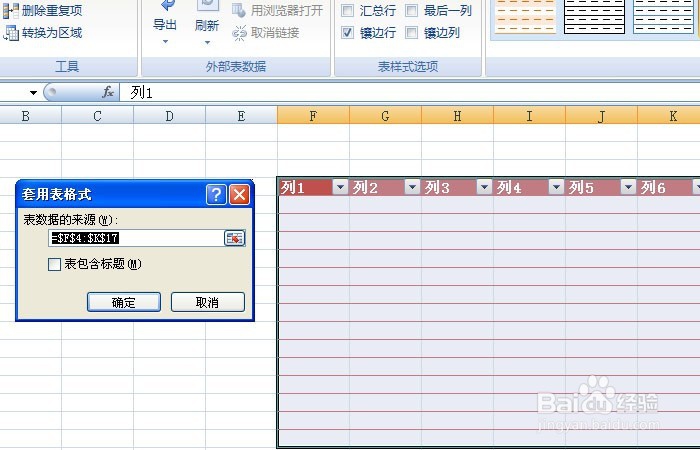700x450 pixels.
Task: Toggle the 最后一列 last column checkbox
Action: point(411,10)
